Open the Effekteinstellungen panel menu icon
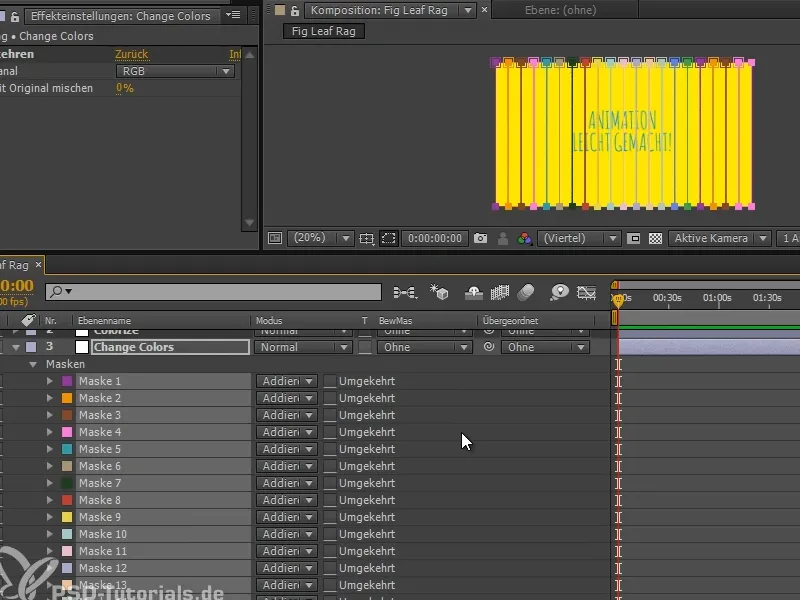 pos(233,15)
